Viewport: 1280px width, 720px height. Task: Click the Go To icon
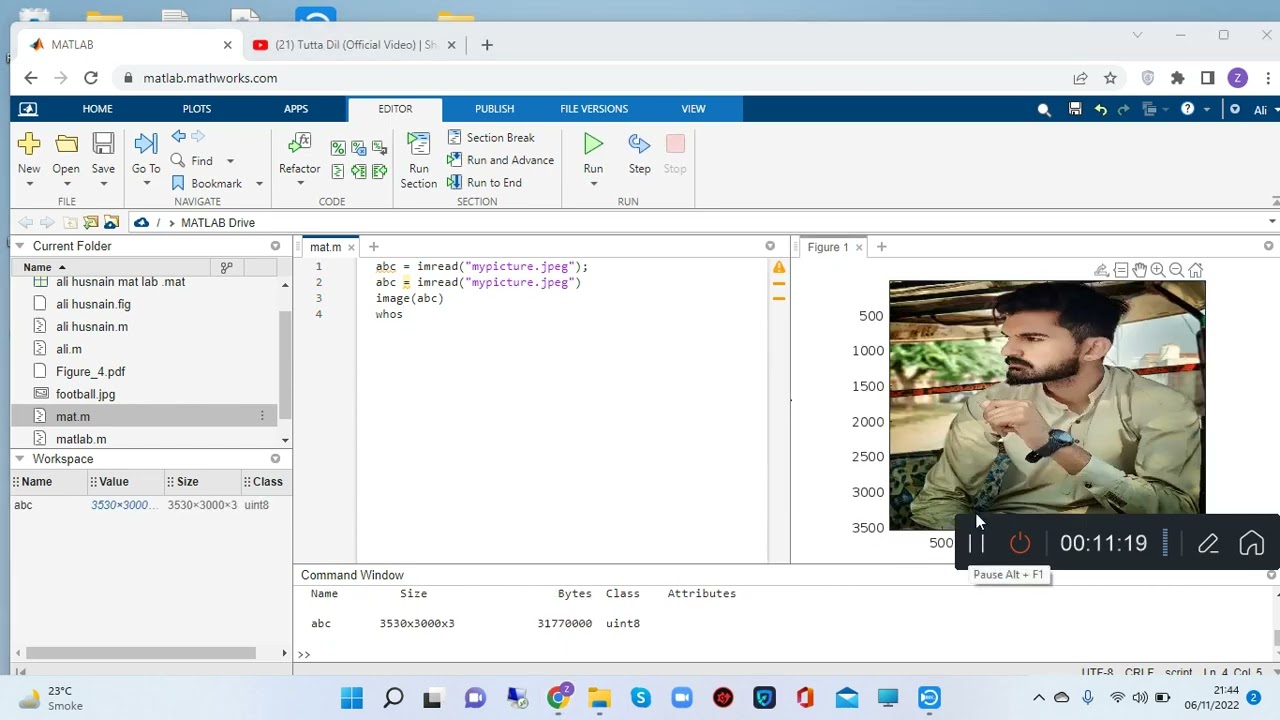pos(146,144)
